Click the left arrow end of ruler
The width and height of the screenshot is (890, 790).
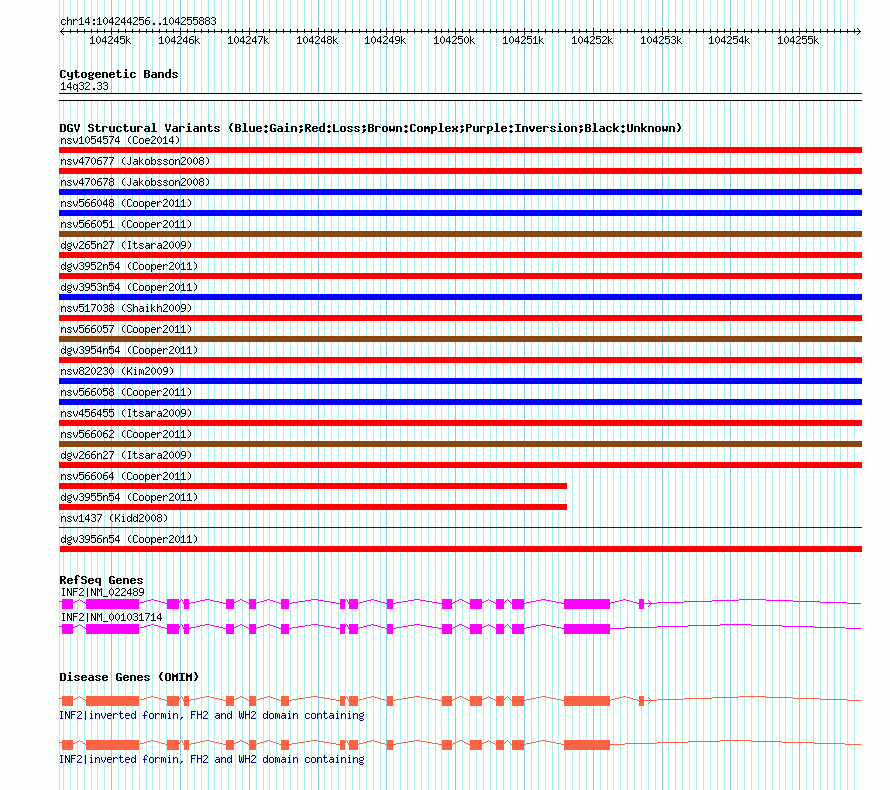(x=62, y=31)
